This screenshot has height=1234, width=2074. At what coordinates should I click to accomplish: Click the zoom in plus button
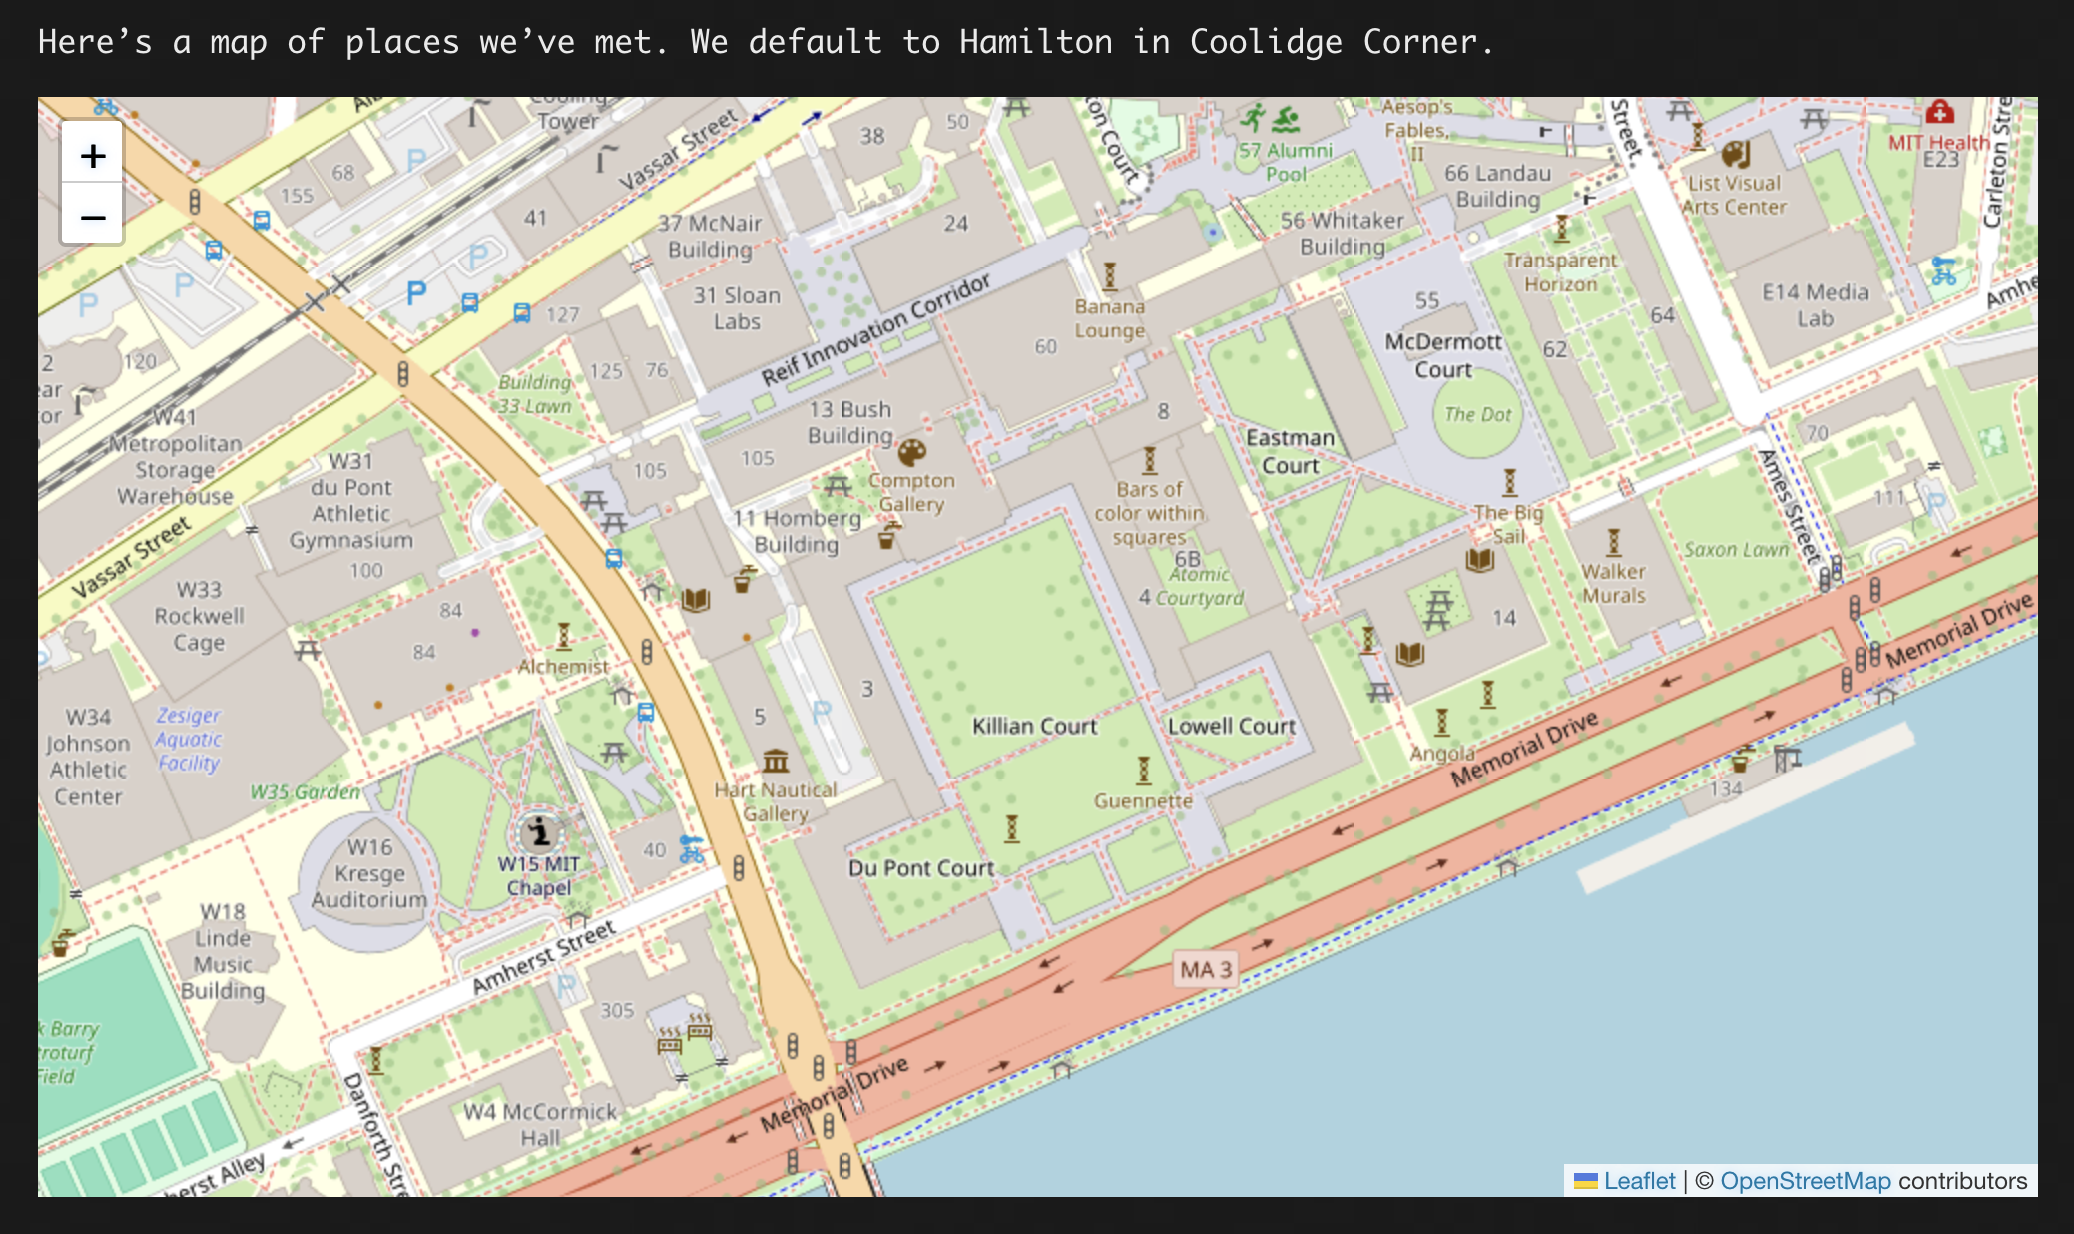point(93,155)
